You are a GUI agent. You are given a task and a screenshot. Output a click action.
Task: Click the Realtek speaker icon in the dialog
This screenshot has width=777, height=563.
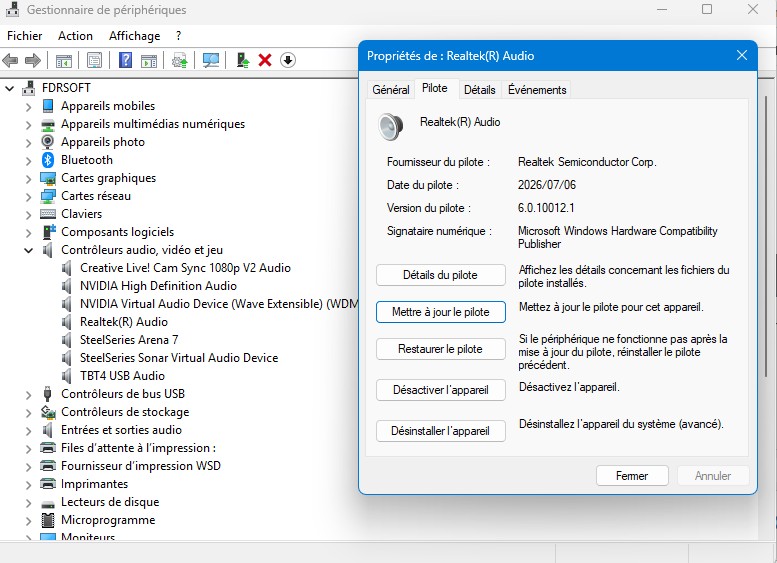pos(390,126)
